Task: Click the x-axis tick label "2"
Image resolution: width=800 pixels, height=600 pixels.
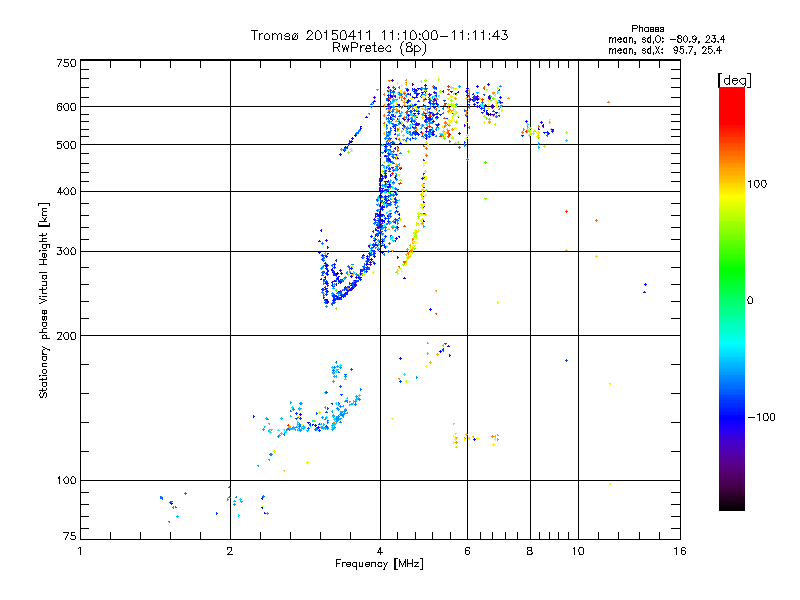Action: (x=230, y=551)
